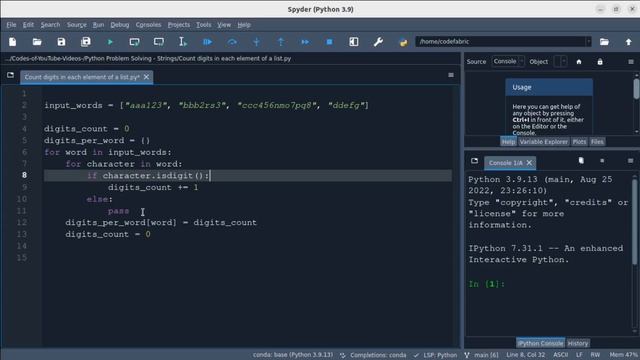The width and height of the screenshot is (640, 360).
Task: Open the Consoles menu
Action: (x=149, y=25)
